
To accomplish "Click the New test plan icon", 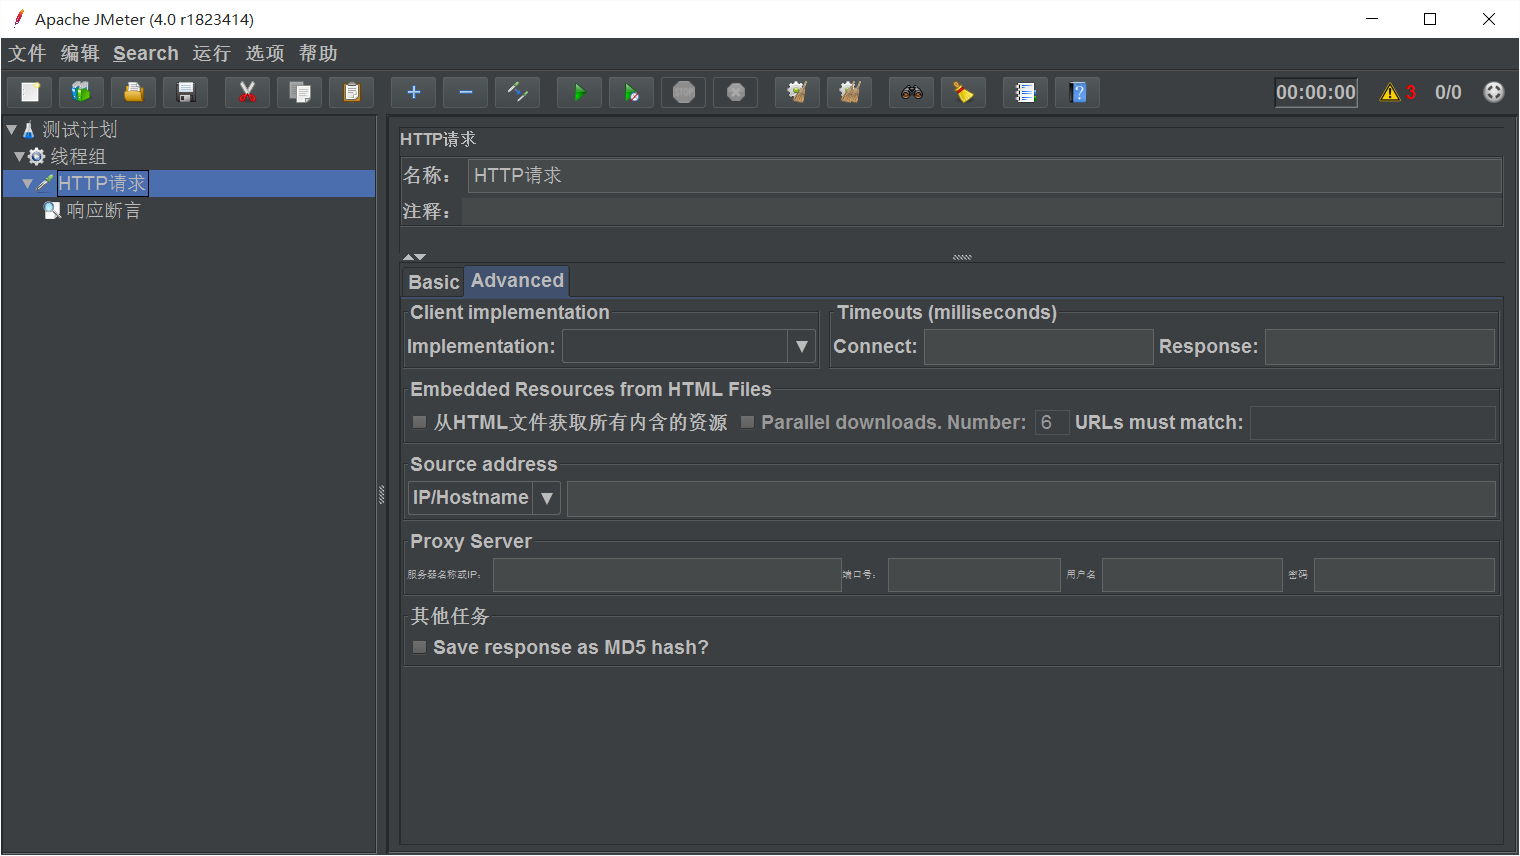I will coord(30,92).
